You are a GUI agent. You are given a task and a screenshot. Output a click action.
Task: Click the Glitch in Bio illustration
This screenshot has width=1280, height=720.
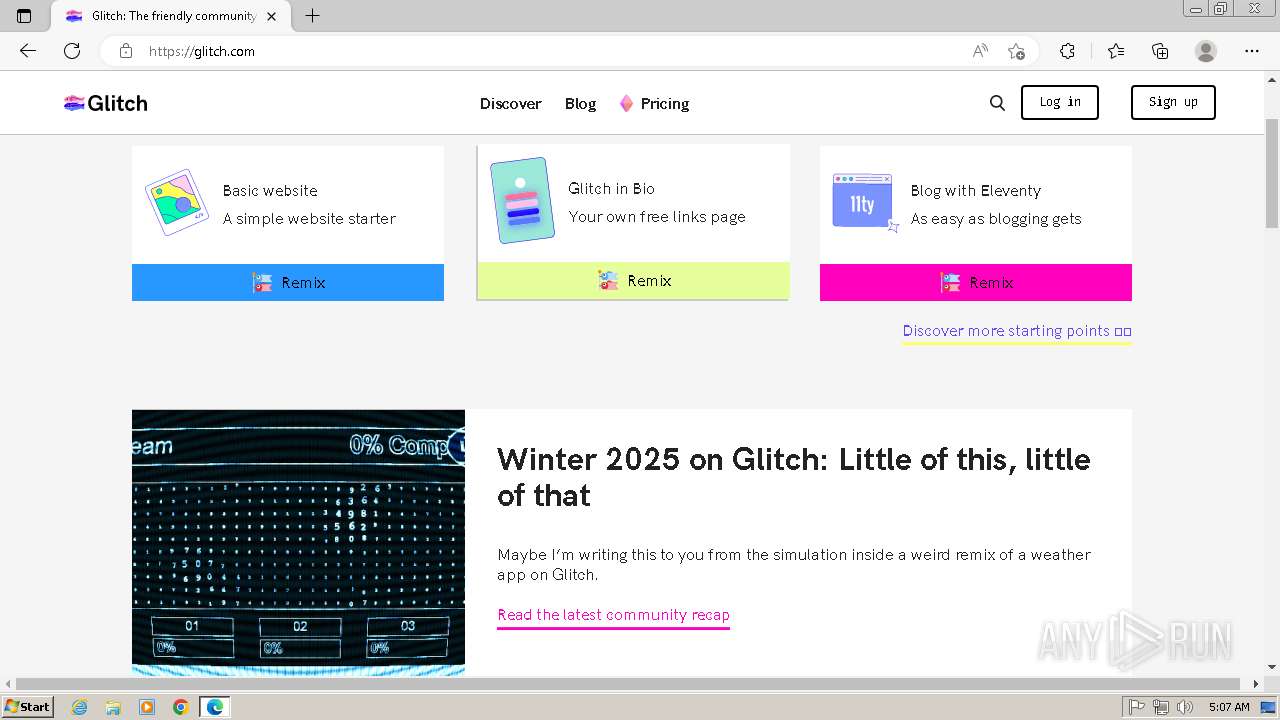[522, 200]
